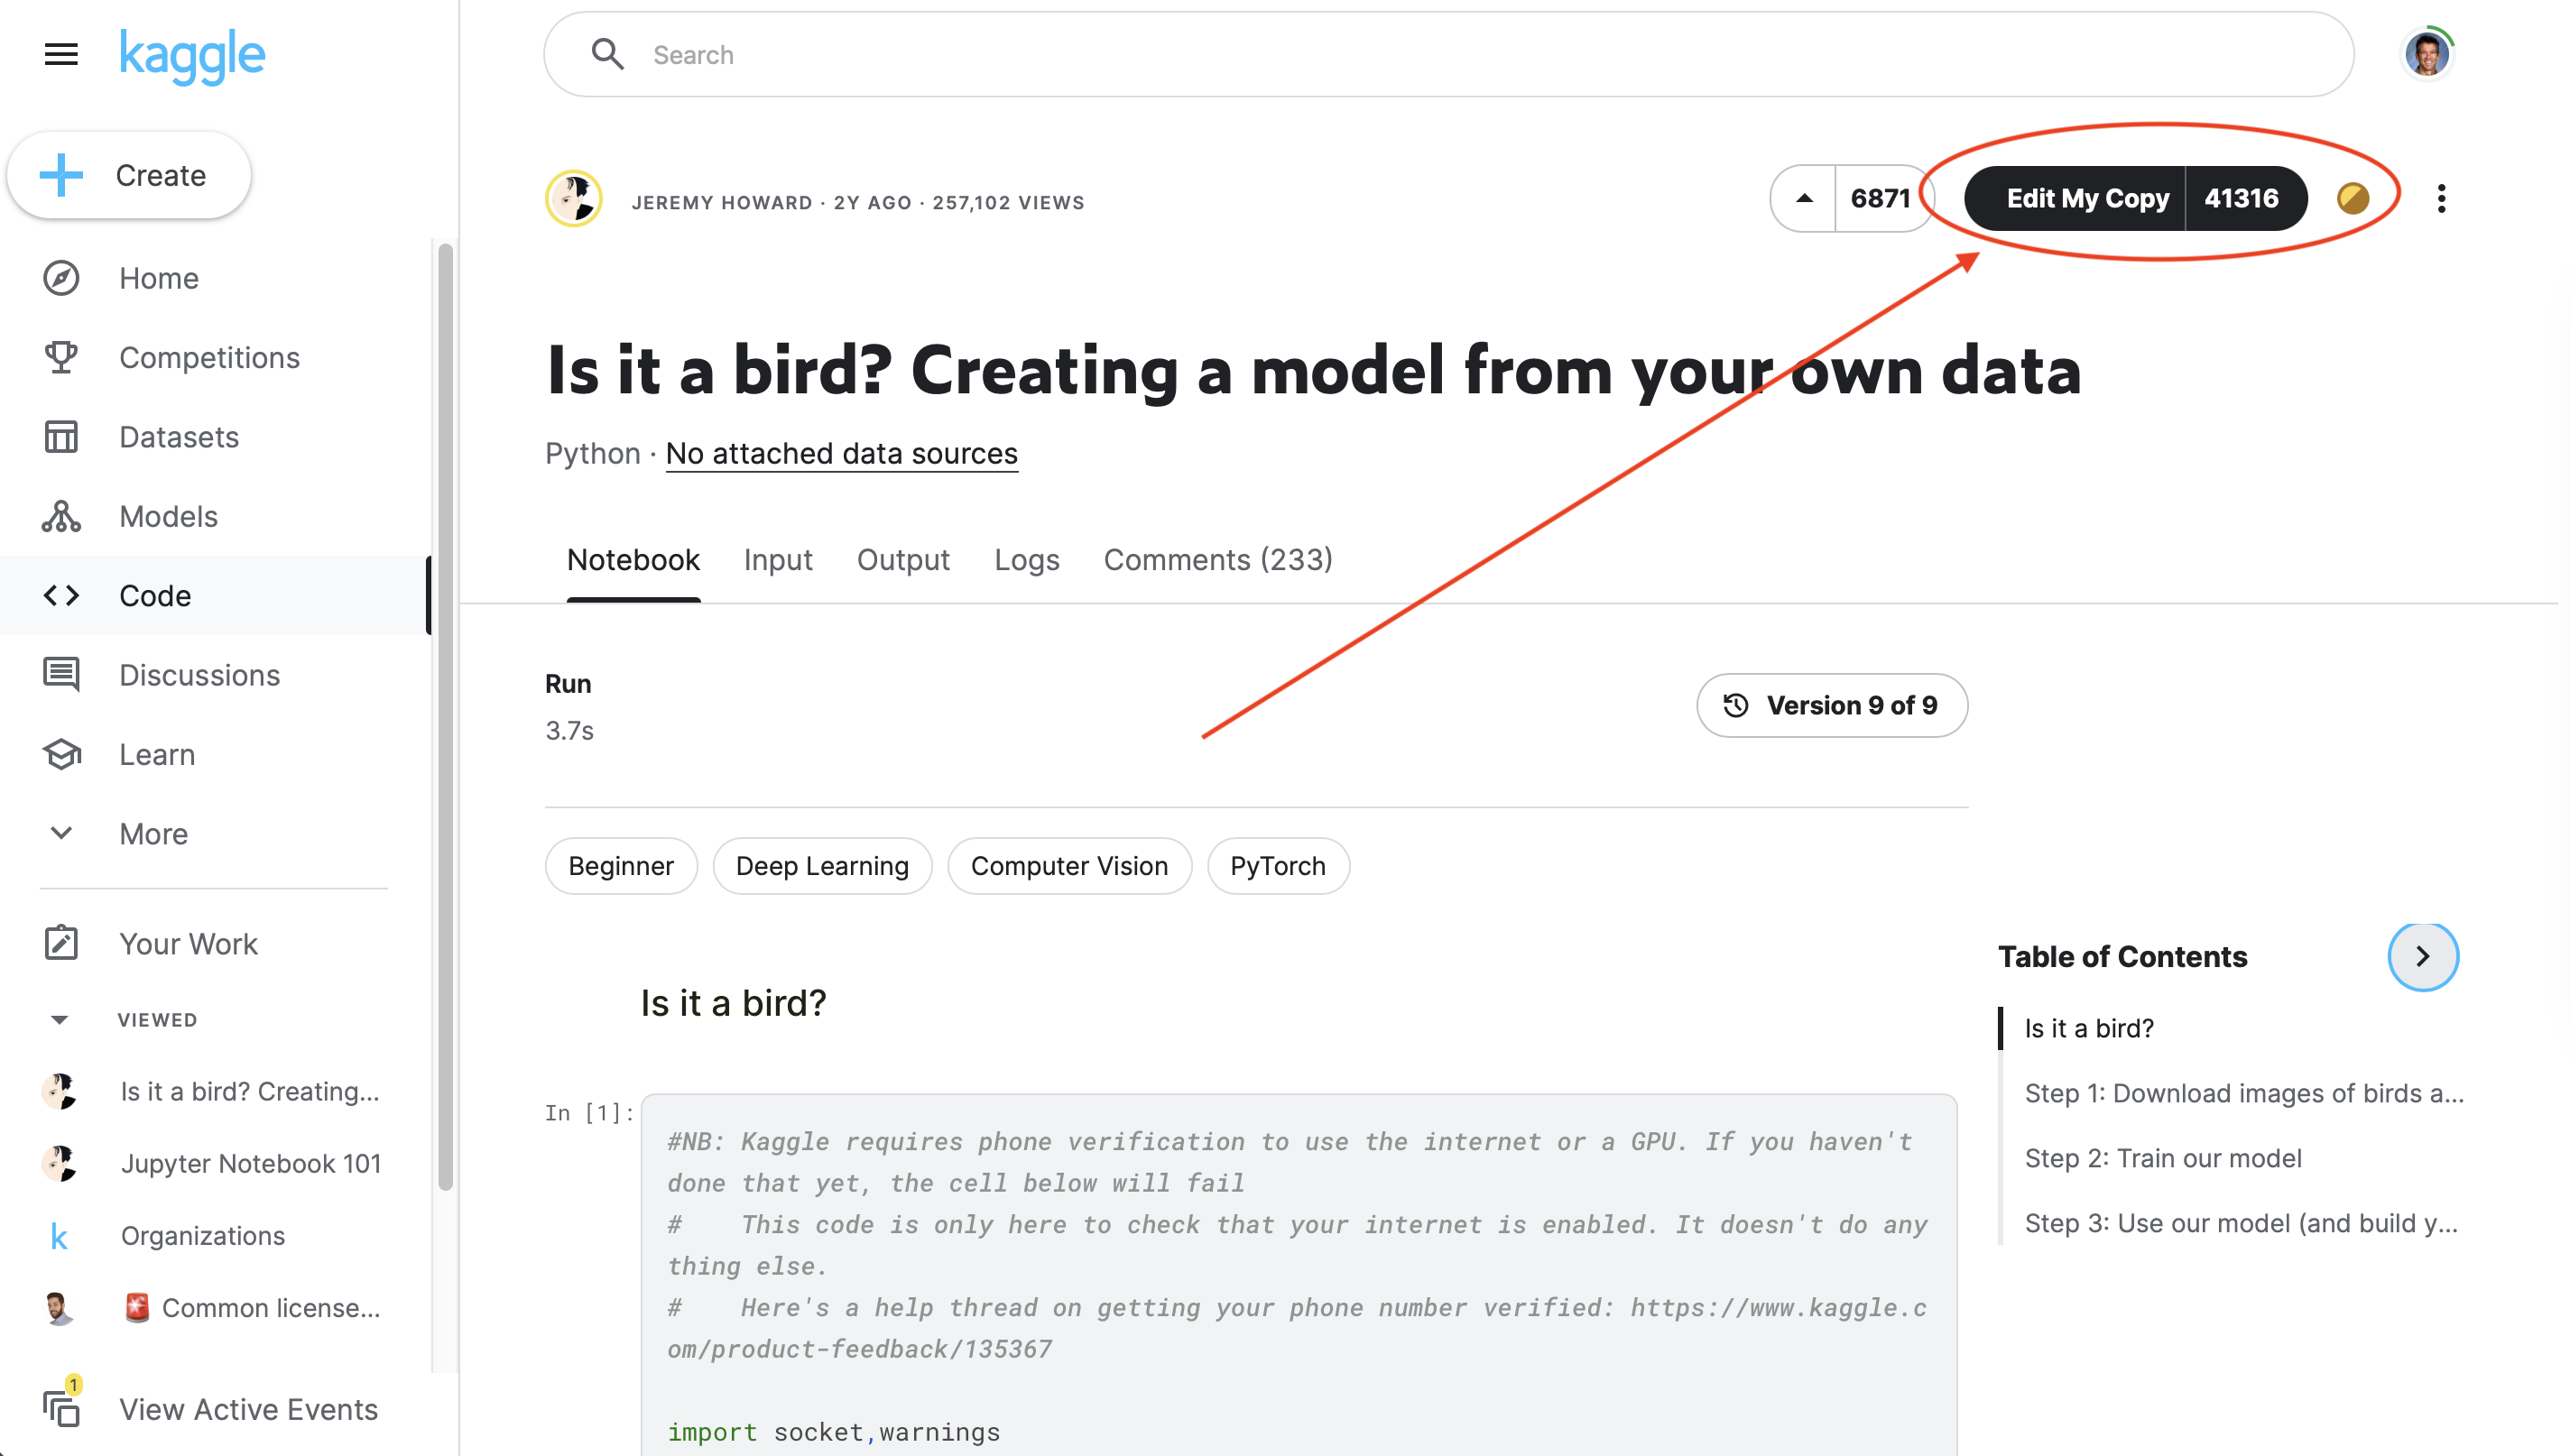
Task: Click Jeremy Howard's author avatar
Action: pyautogui.click(x=574, y=199)
